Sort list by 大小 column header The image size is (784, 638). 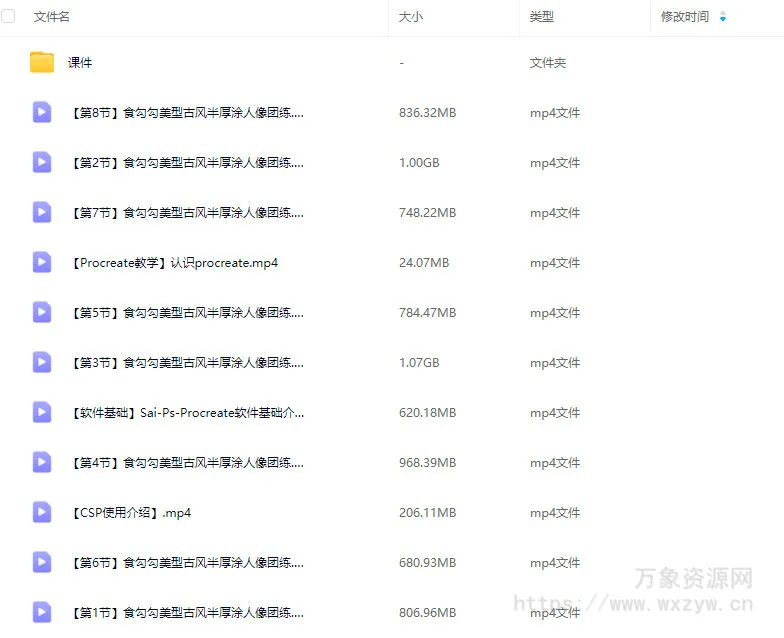pyautogui.click(x=410, y=17)
